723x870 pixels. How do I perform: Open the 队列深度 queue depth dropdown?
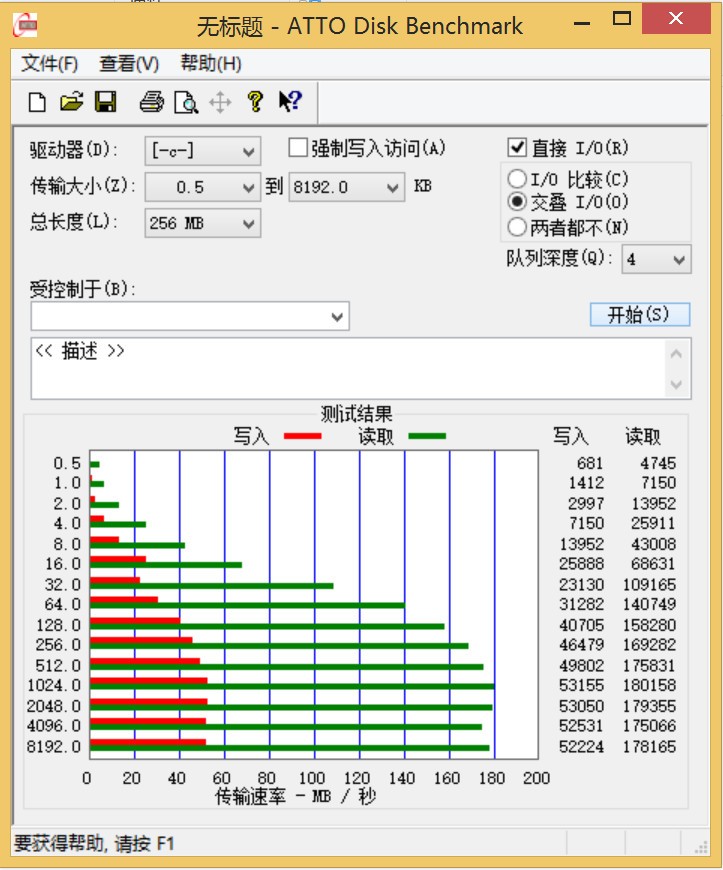coord(656,259)
